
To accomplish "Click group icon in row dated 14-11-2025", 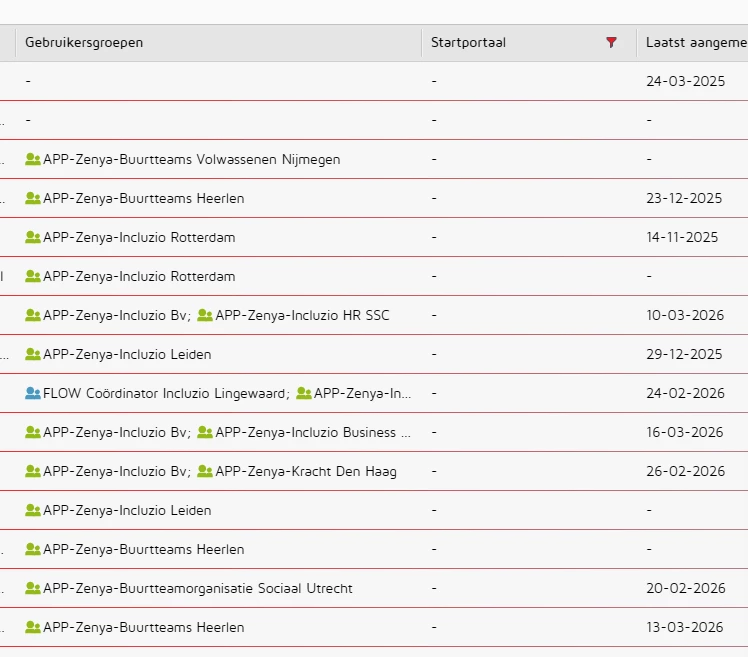I will pyautogui.click(x=33, y=237).
